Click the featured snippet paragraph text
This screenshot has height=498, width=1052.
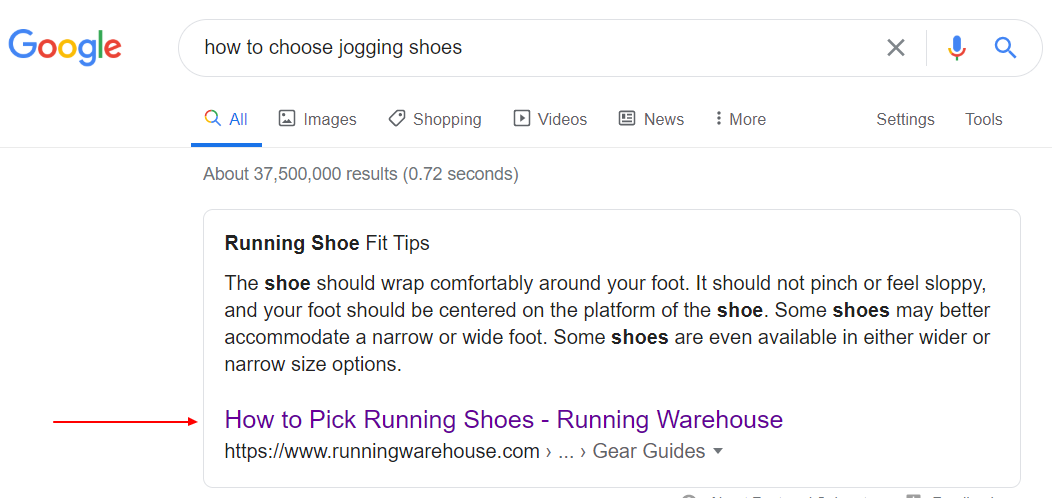pyautogui.click(x=607, y=324)
